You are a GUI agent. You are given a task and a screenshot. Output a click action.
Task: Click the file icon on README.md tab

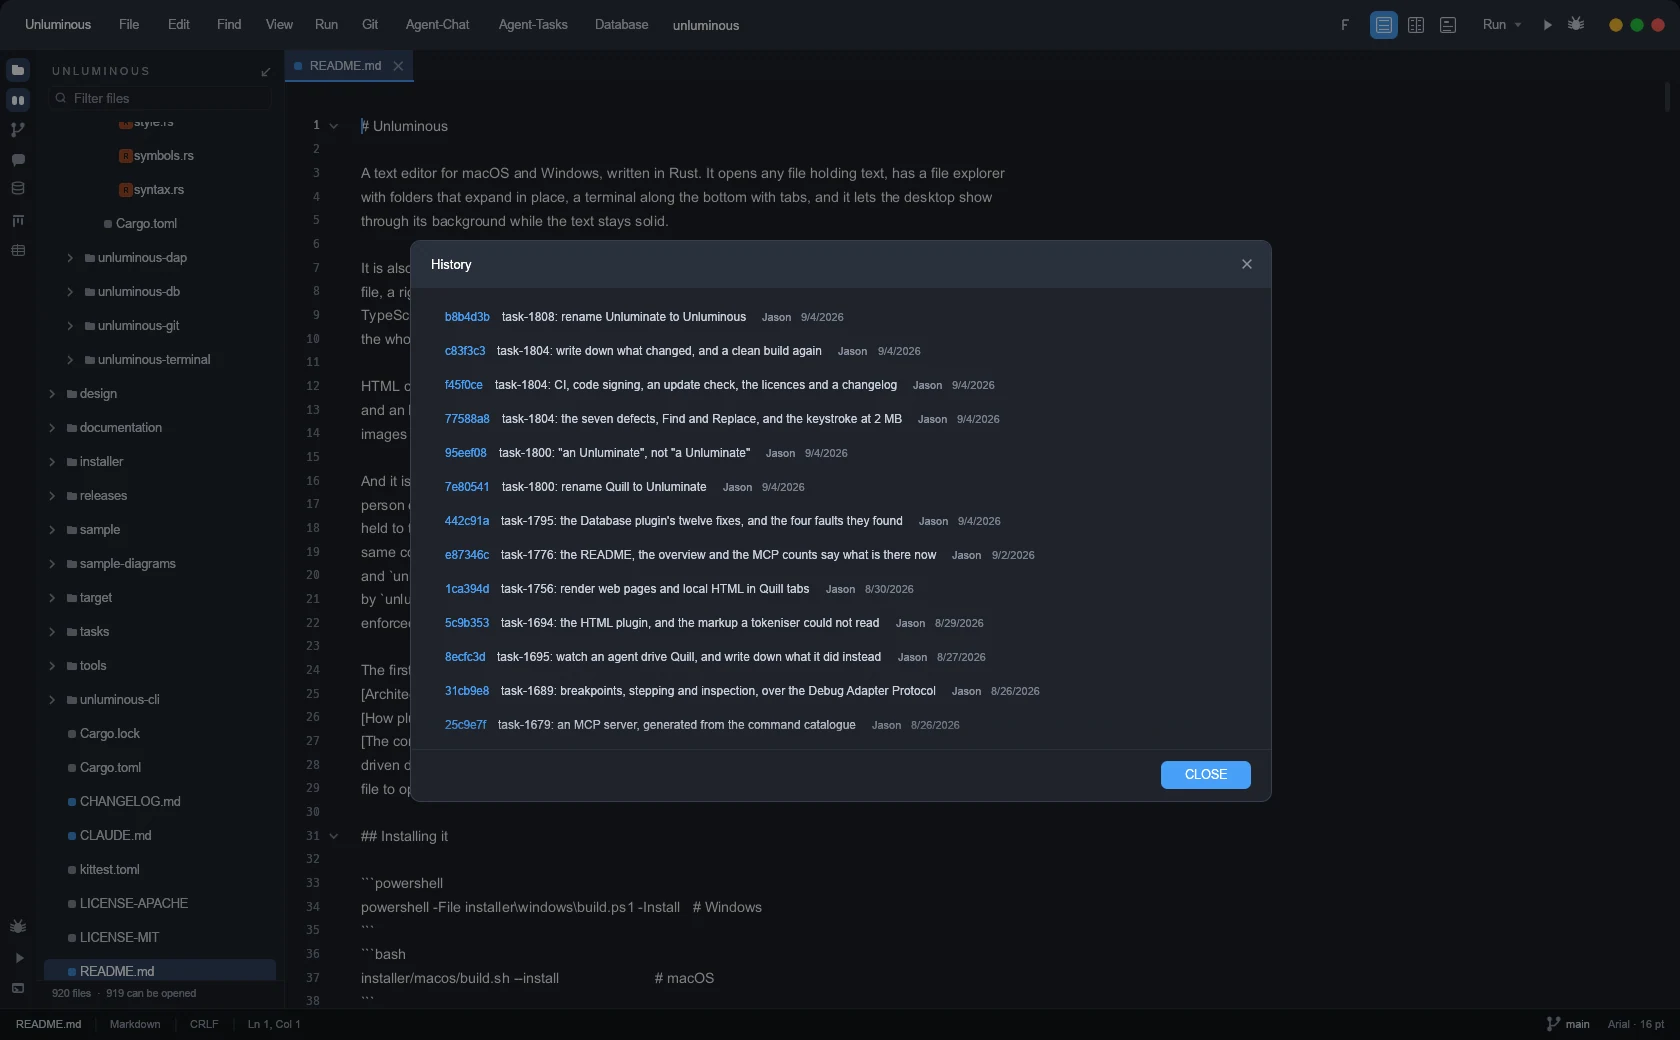[x=298, y=66]
